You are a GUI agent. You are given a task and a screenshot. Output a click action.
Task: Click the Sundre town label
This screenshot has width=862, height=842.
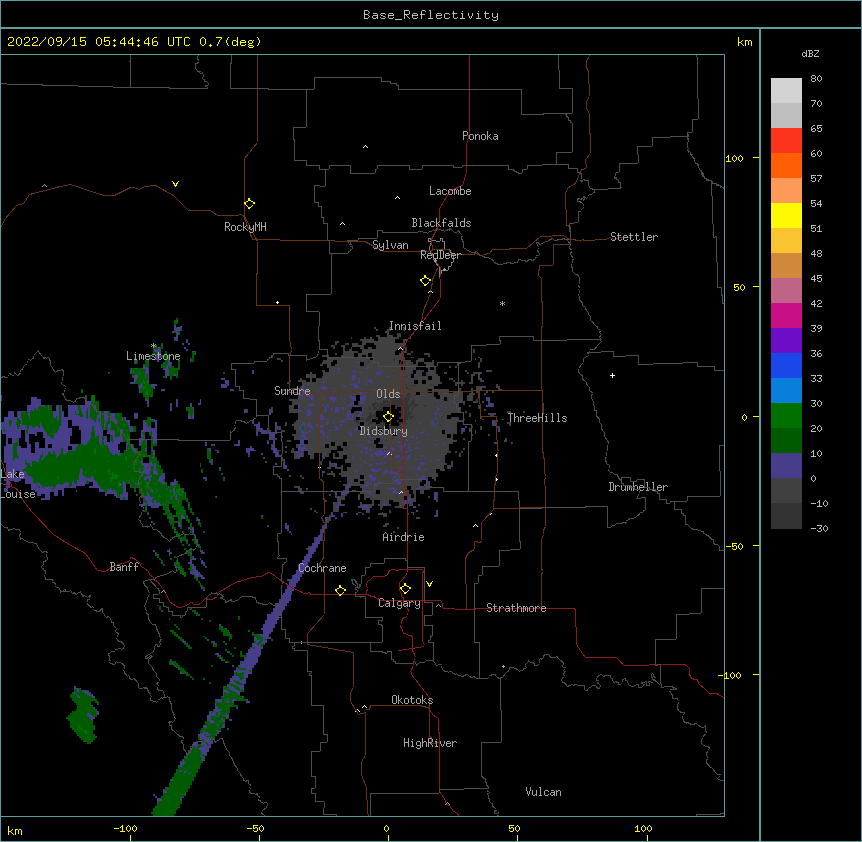[292, 391]
